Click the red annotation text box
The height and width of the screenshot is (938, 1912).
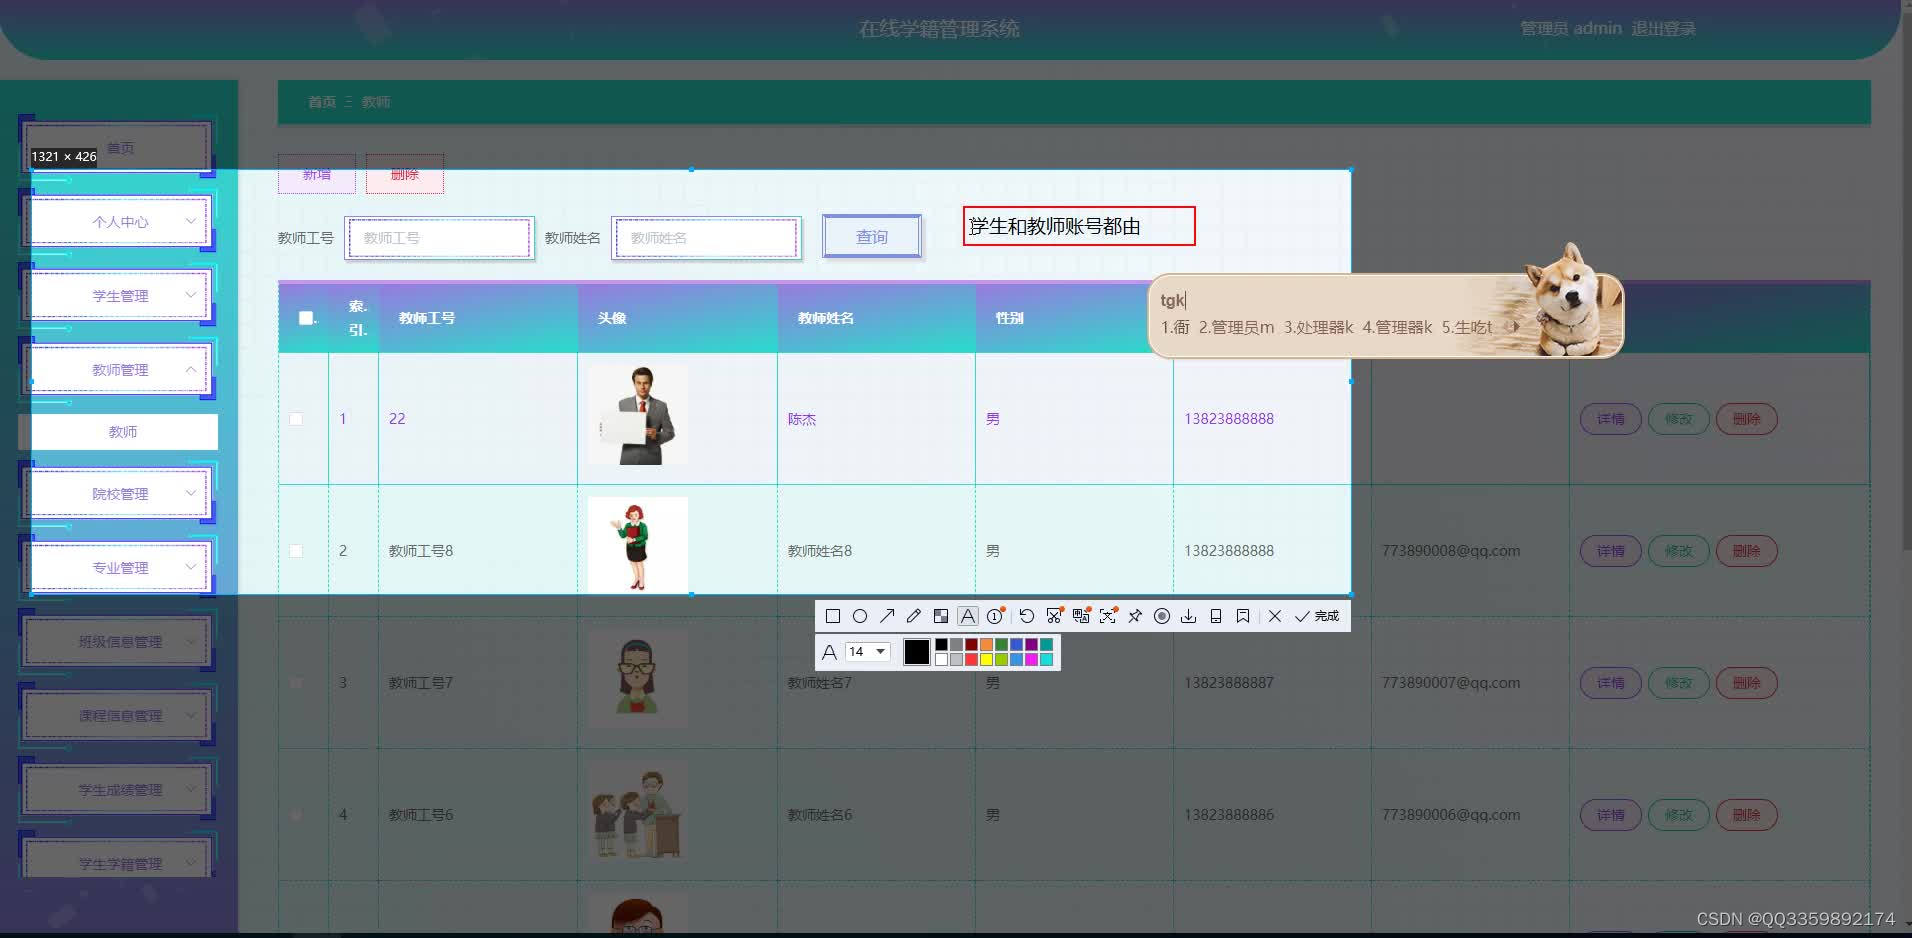1079,226
